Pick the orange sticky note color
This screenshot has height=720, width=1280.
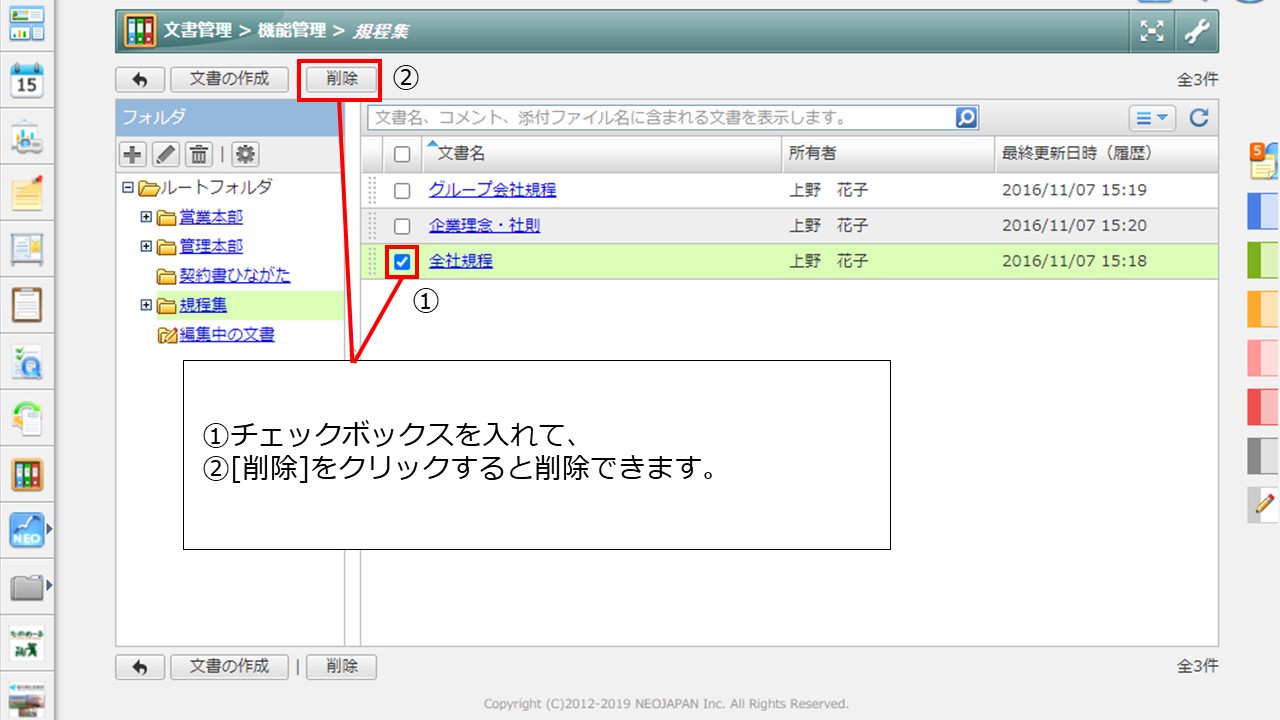pyautogui.click(x=1264, y=309)
